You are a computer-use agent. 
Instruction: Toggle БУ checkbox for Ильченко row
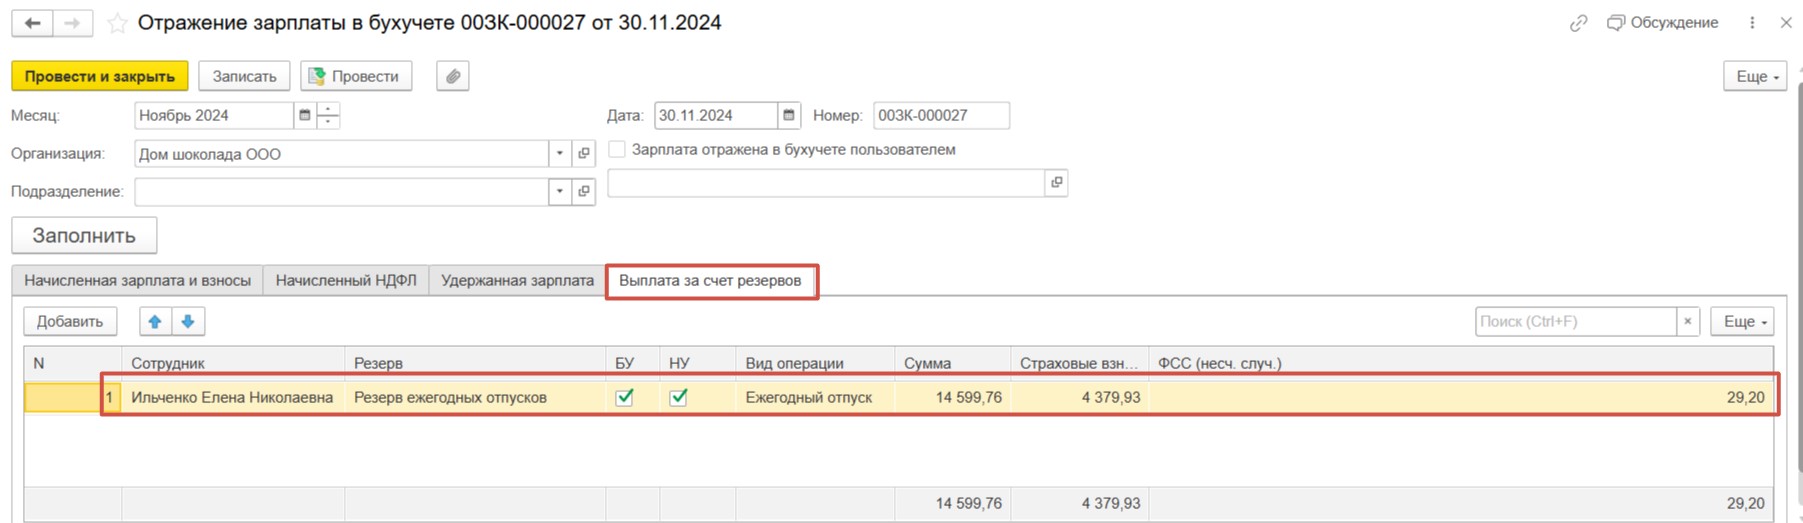(625, 397)
